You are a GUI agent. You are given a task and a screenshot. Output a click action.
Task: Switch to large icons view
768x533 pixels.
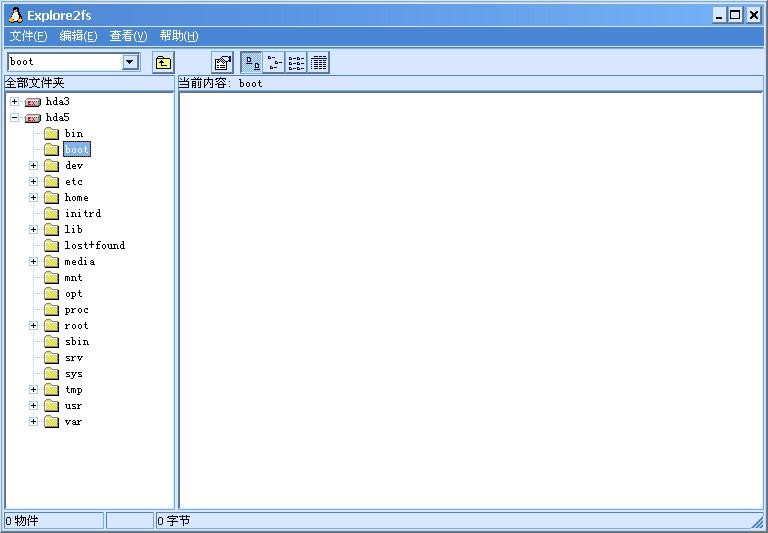252,63
